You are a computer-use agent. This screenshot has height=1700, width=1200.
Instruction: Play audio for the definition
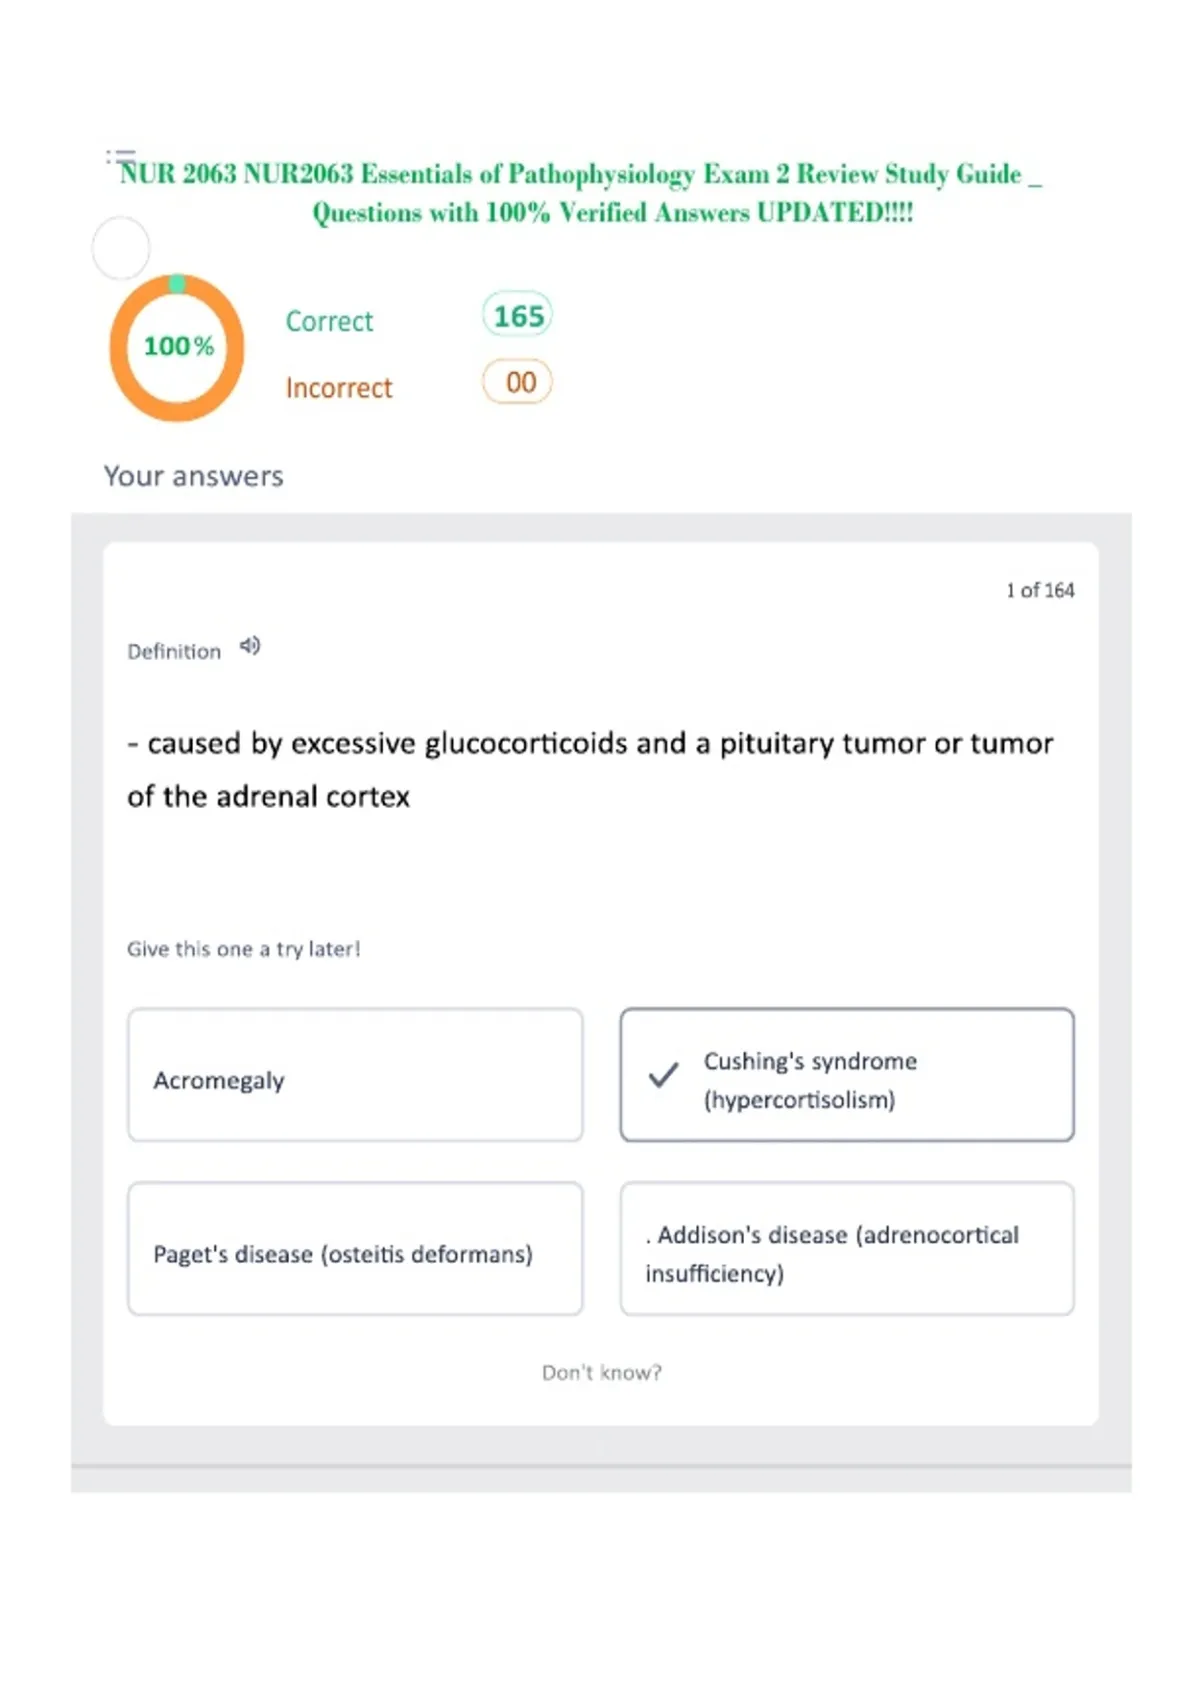(x=250, y=646)
